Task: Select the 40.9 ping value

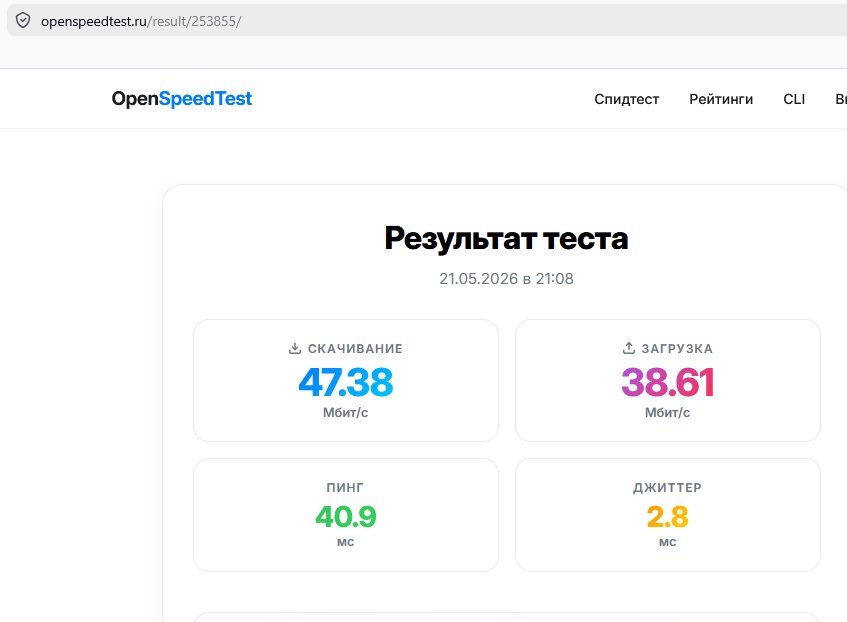Action: pos(346,517)
